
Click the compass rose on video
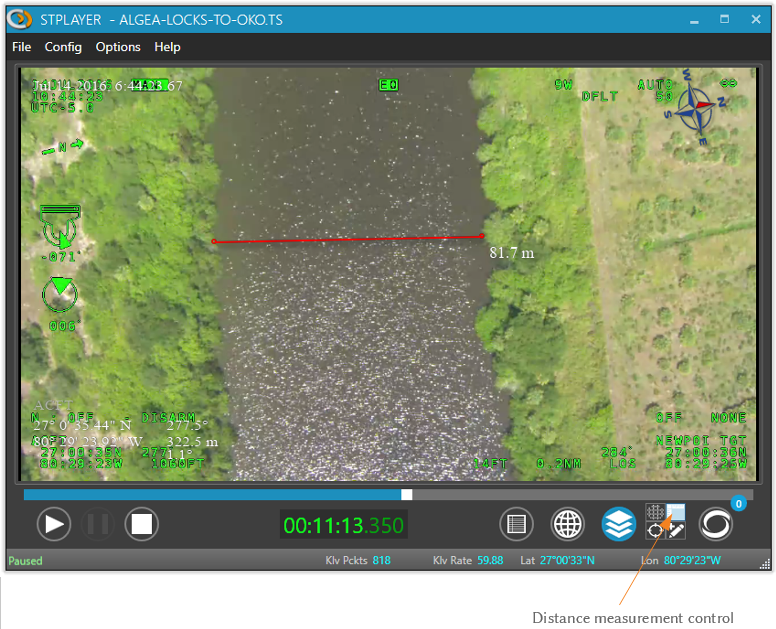pyautogui.click(x=697, y=106)
